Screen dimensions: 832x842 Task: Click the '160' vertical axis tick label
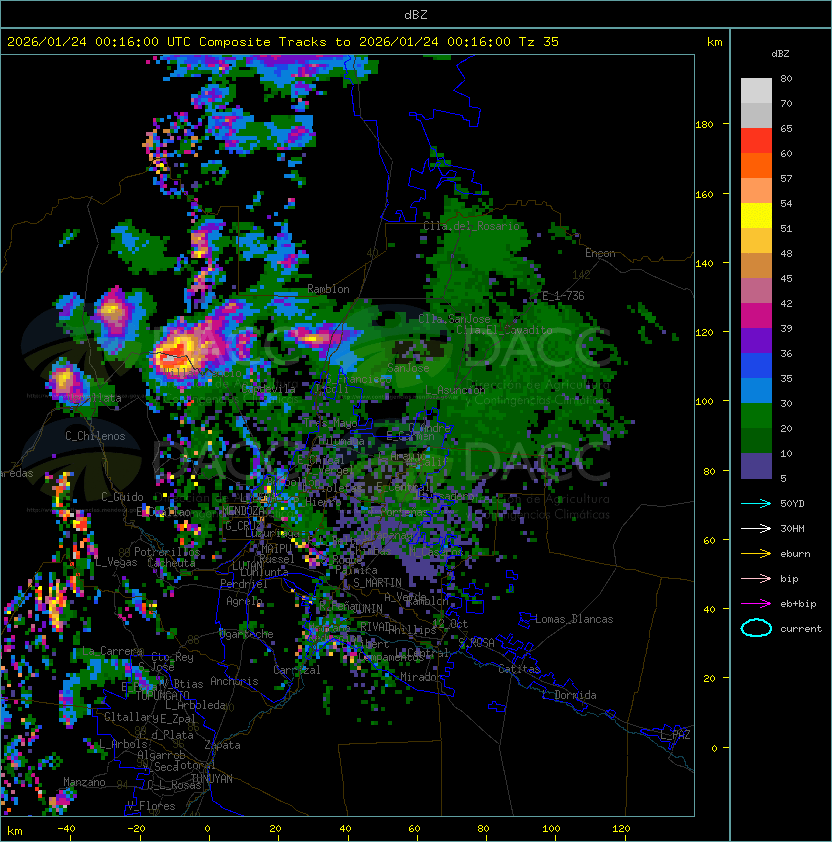coord(704,194)
